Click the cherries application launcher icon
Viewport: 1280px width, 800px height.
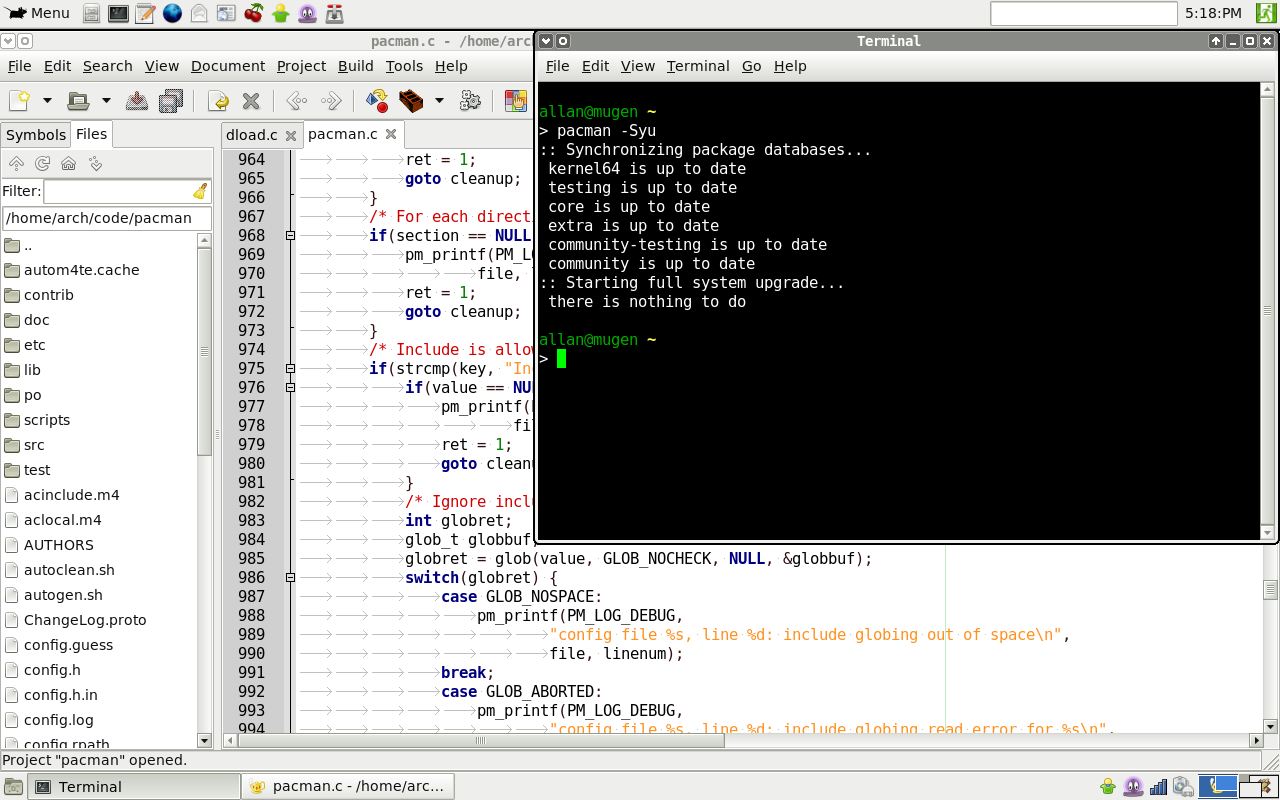pyautogui.click(x=254, y=13)
